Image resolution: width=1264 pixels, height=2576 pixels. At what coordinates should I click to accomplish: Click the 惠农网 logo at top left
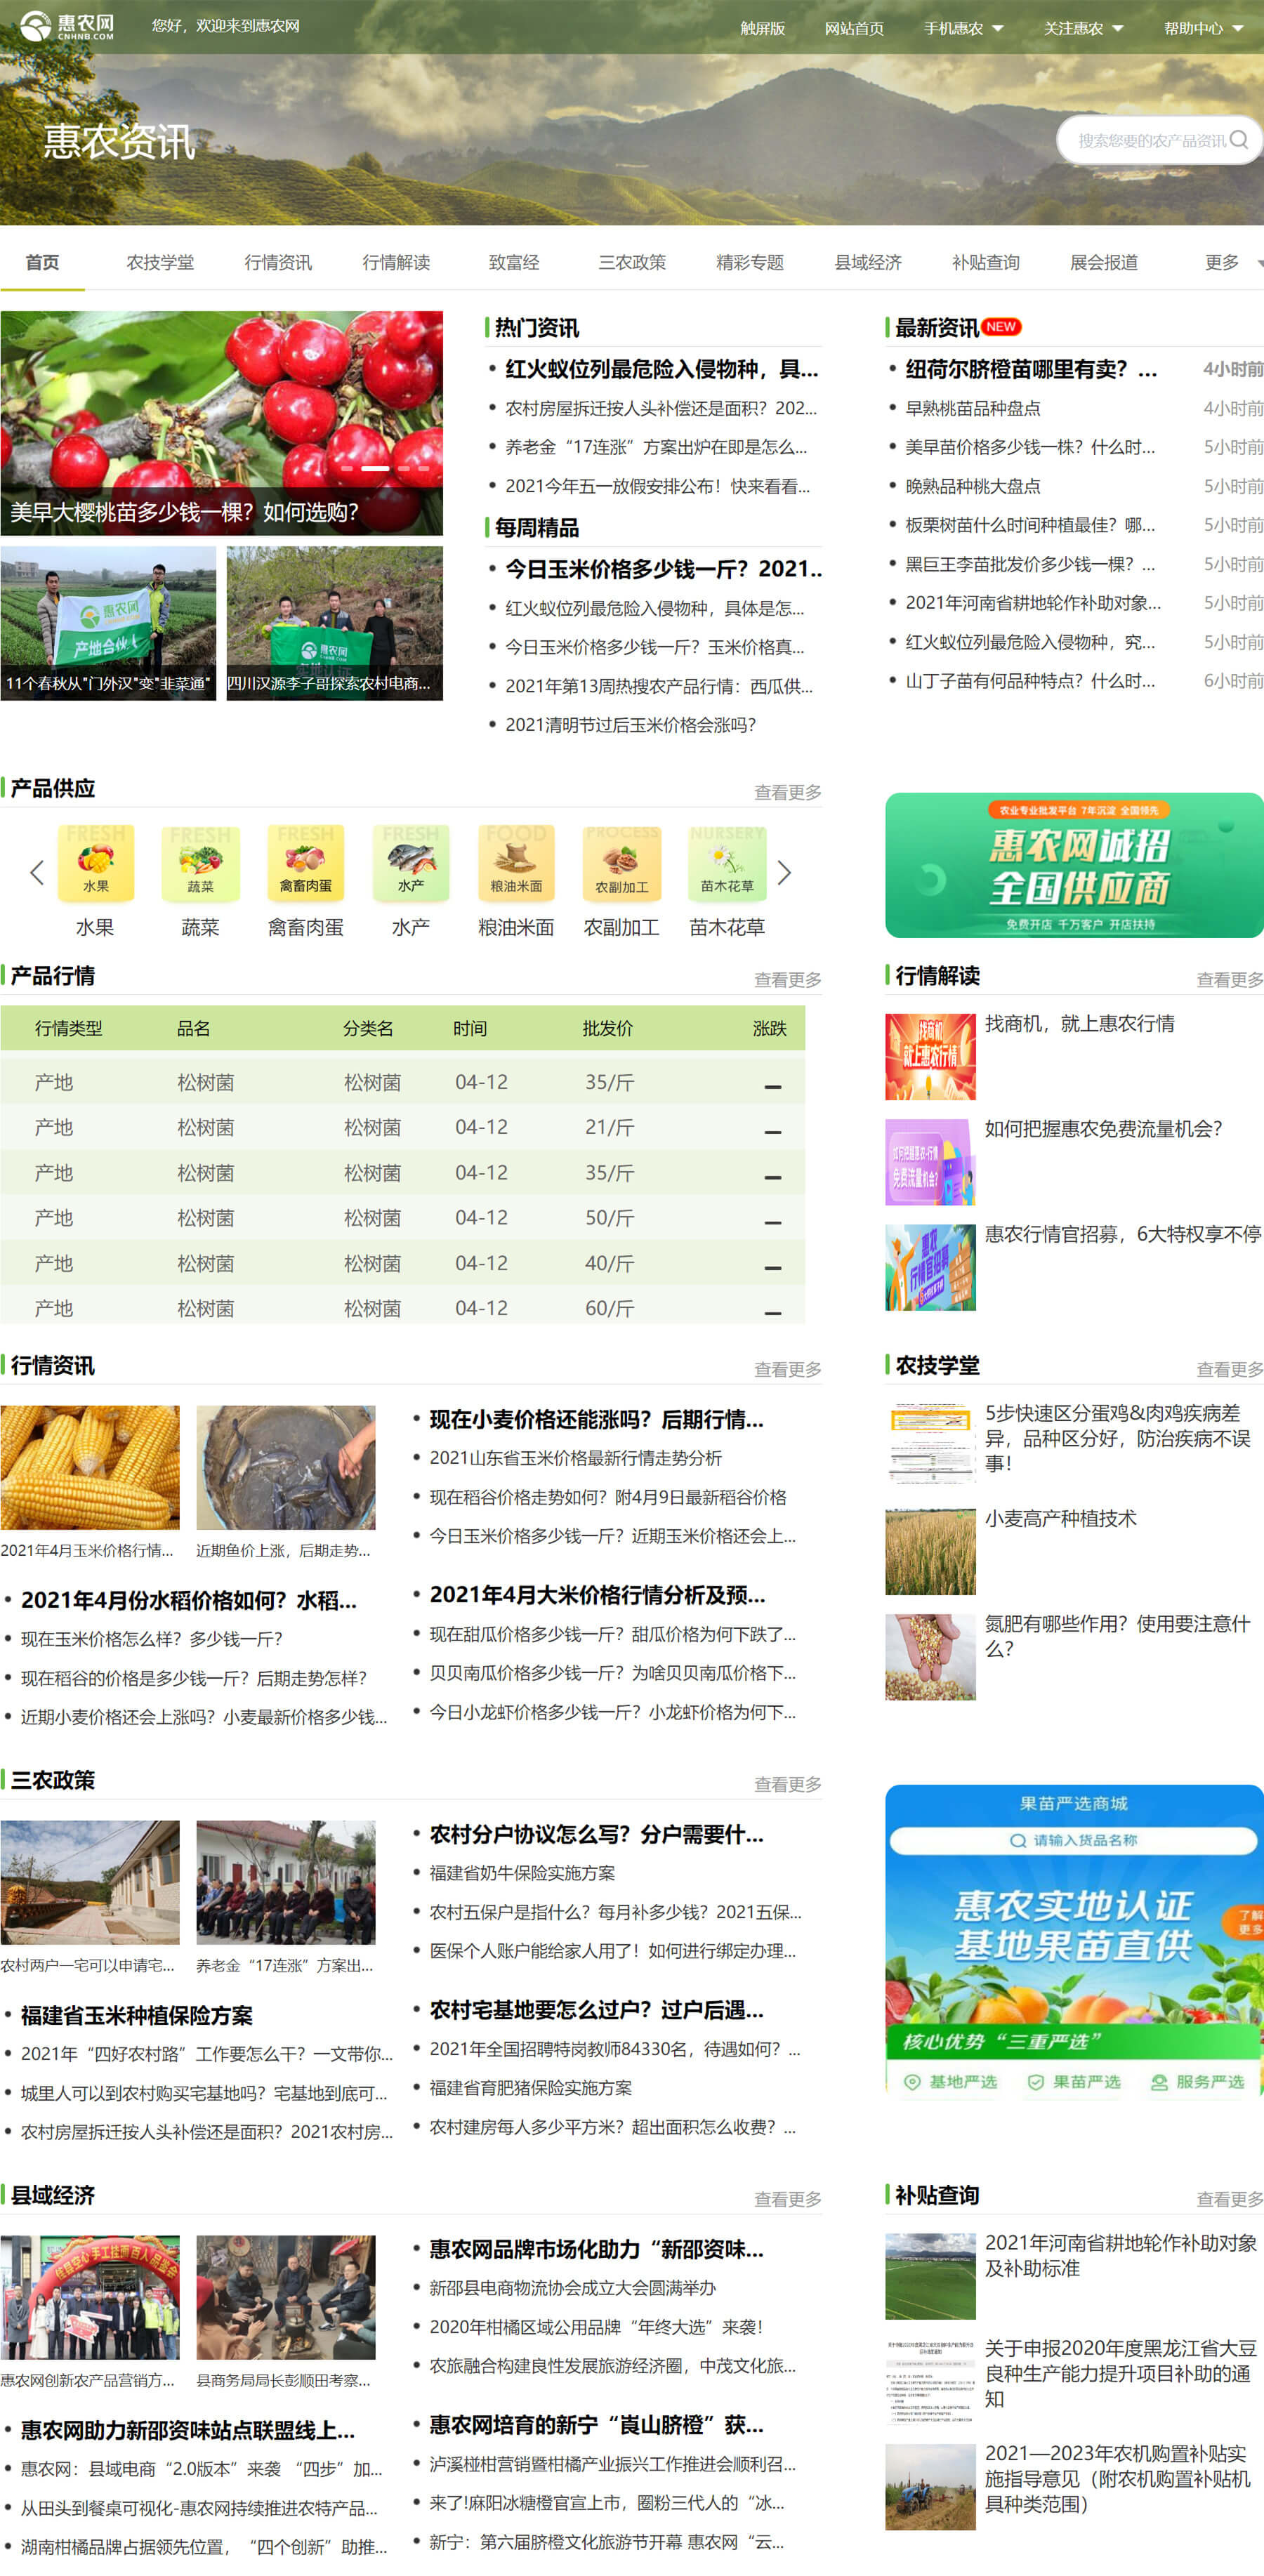67,26
